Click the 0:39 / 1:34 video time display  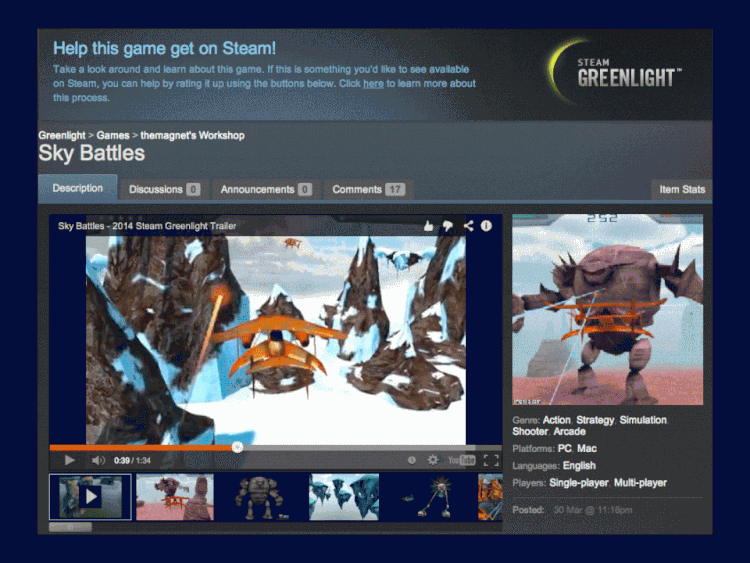pos(132,460)
